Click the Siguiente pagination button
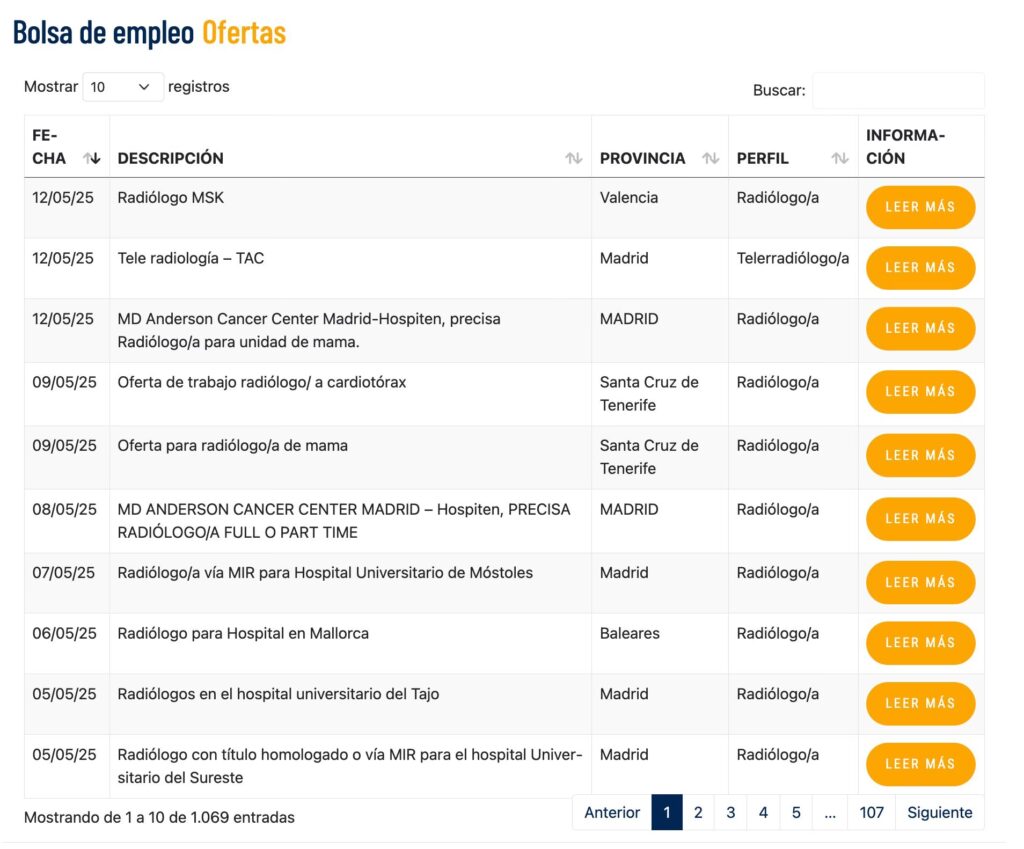The width and height of the screenshot is (1024, 849). pos(939,812)
